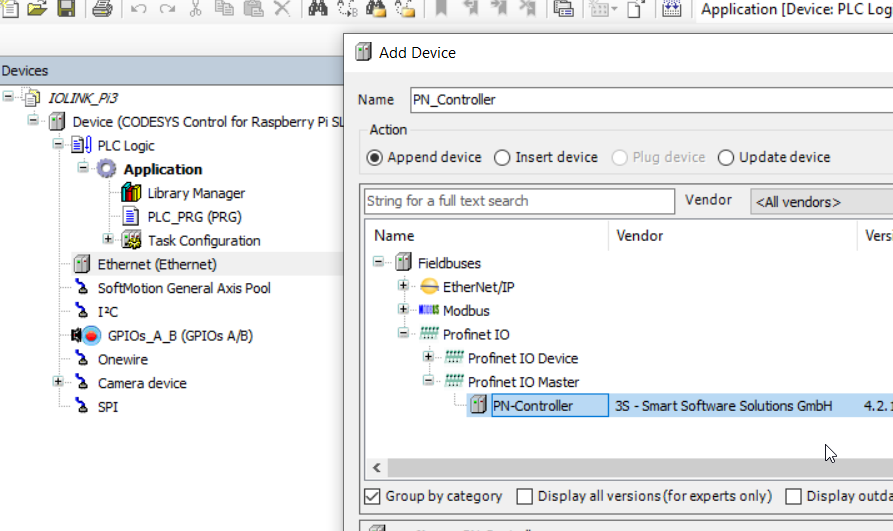This screenshot has height=531, width=893.
Task: Click the Library Manager label
Action: tap(196, 193)
